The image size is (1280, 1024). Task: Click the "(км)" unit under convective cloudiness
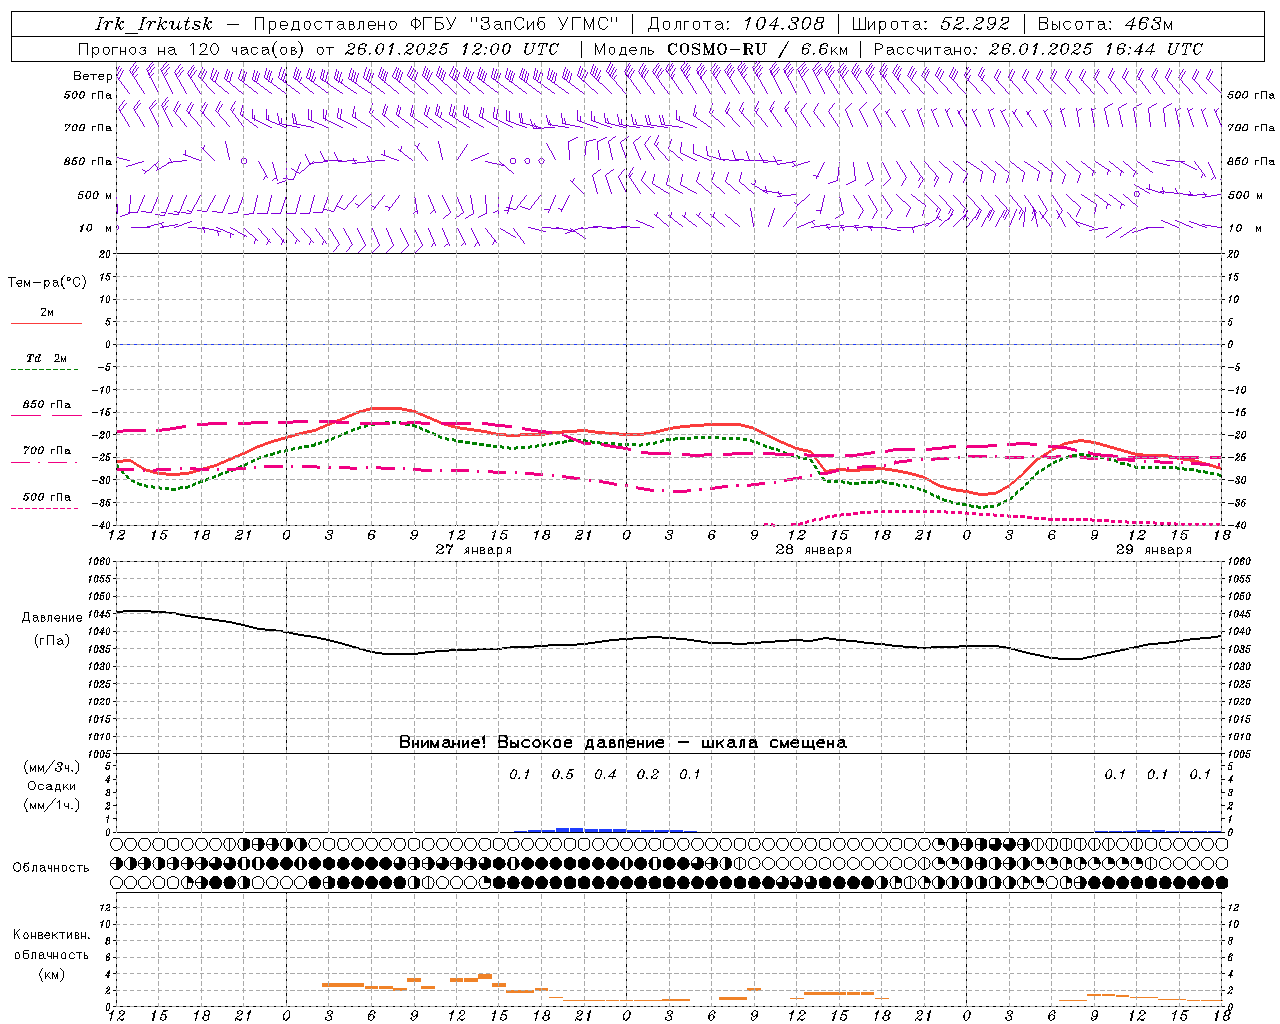click(51, 973)
